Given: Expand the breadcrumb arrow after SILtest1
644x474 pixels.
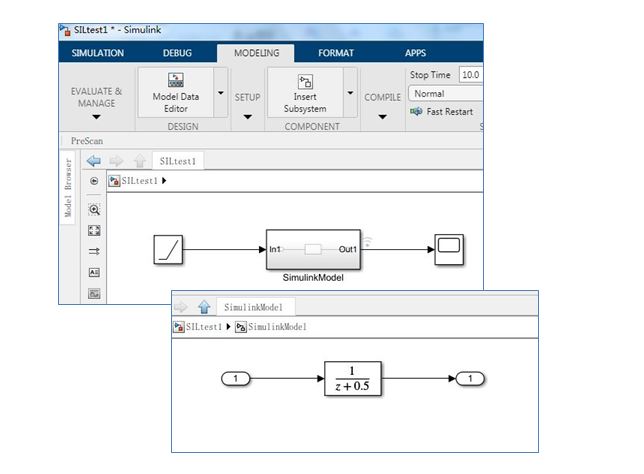Looking at the screenshot, I should (164, 181).
